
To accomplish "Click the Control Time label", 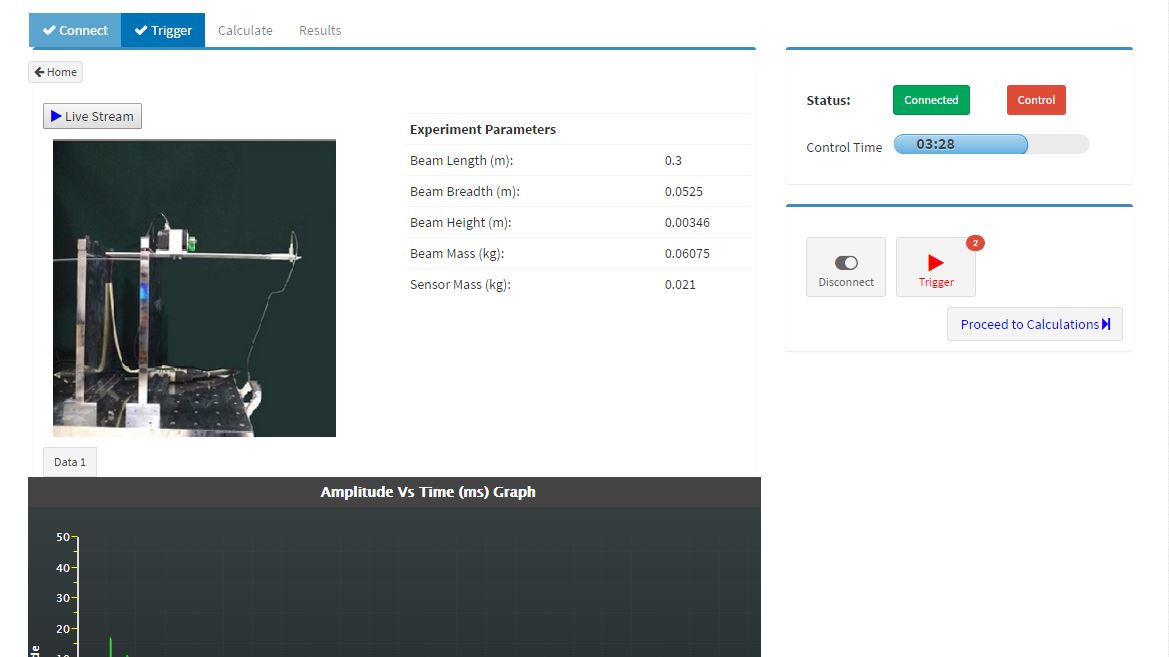I will point(844,148).
